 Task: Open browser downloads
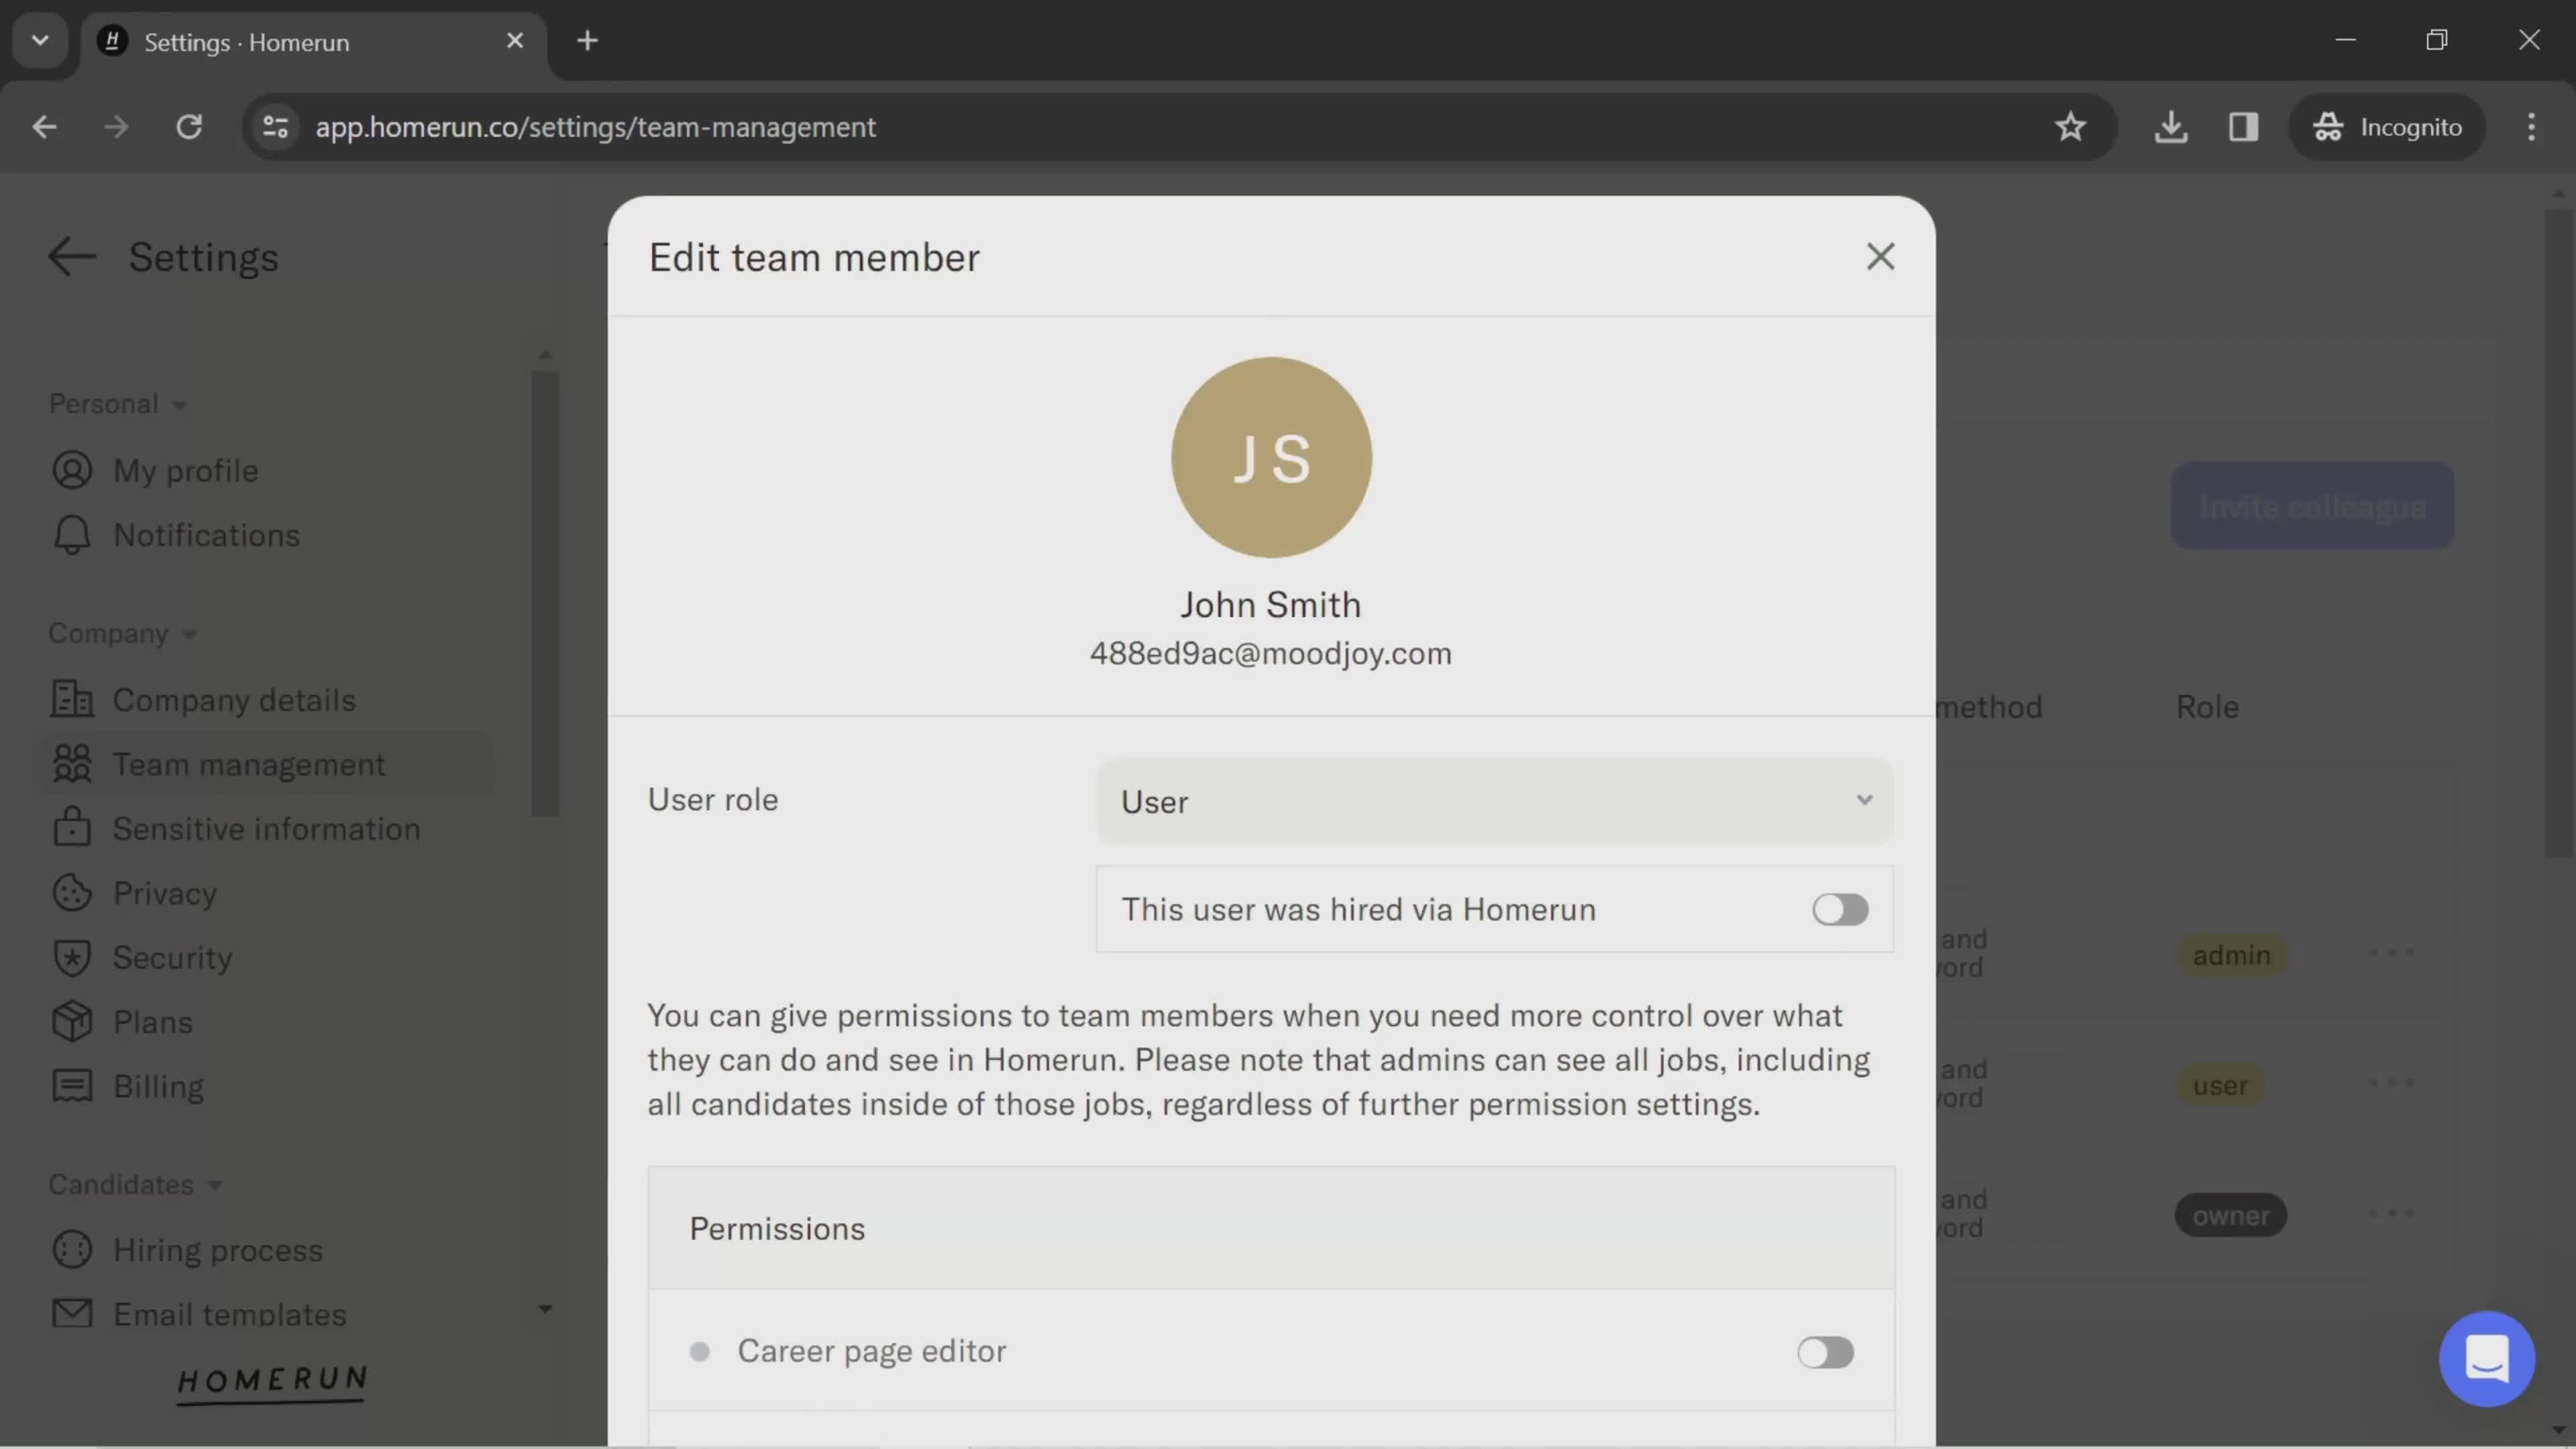pos(2171,127)
